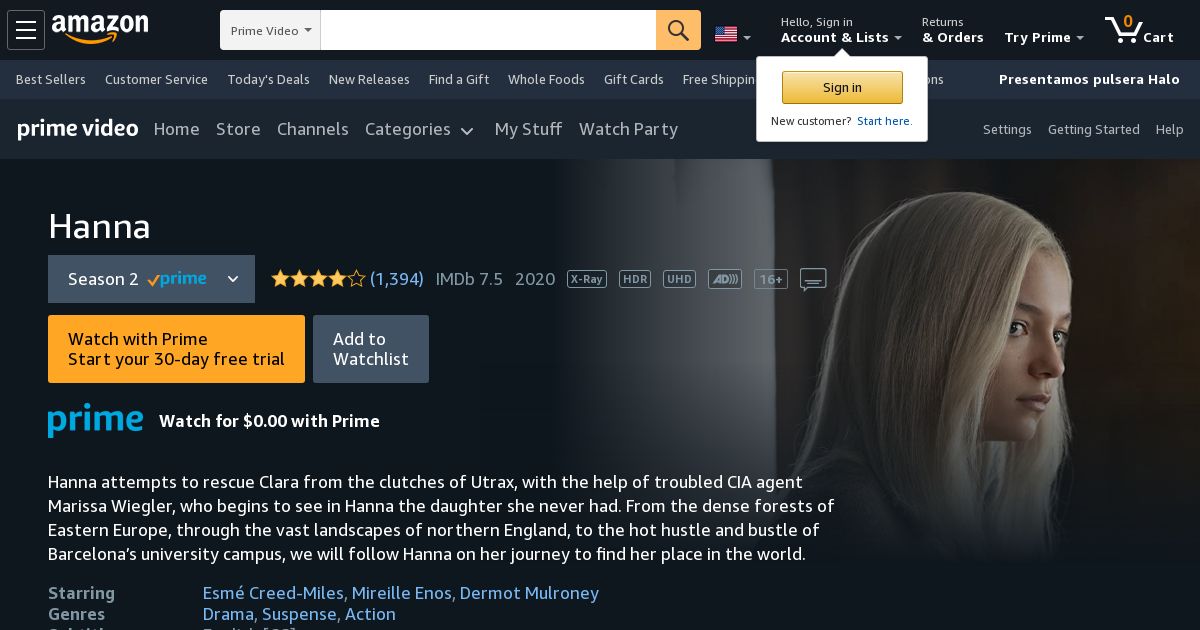Screen dimensions: 1200x630
Task: Open the Action genre link
Action: [370, 614]
